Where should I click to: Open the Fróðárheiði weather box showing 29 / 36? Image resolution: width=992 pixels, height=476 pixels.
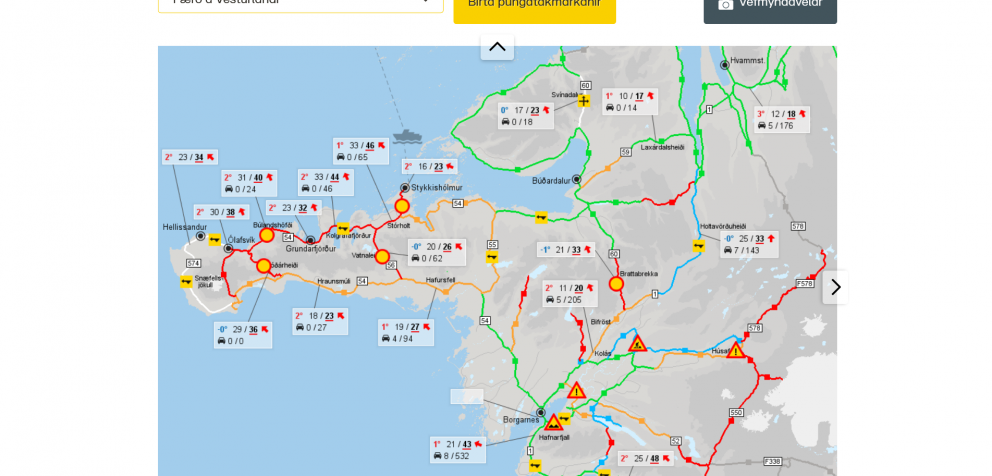(x=244, y=335)
